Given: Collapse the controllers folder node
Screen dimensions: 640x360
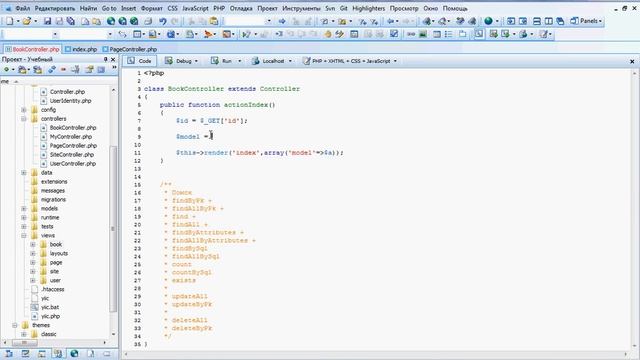Looking at the screenshot, I should tap(24, 119).
